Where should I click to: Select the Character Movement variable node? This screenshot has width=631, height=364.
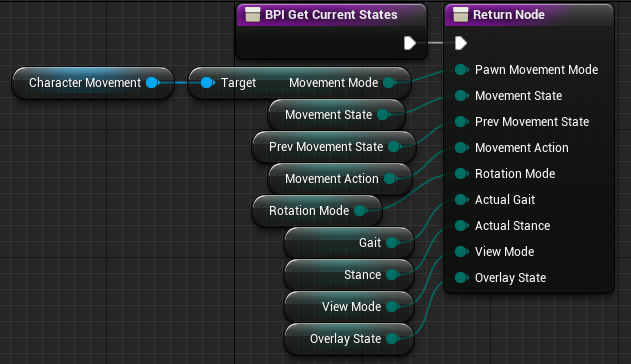(93, 83)
